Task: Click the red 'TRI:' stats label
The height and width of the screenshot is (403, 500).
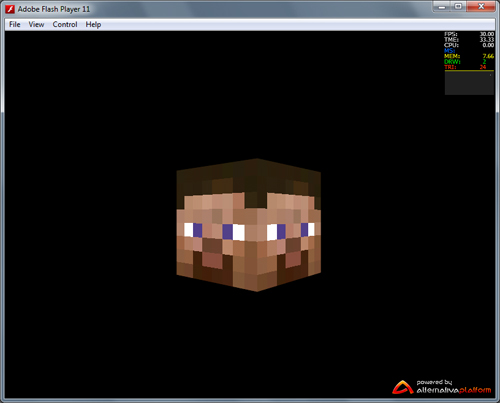Action: click(x=450, y=67)
